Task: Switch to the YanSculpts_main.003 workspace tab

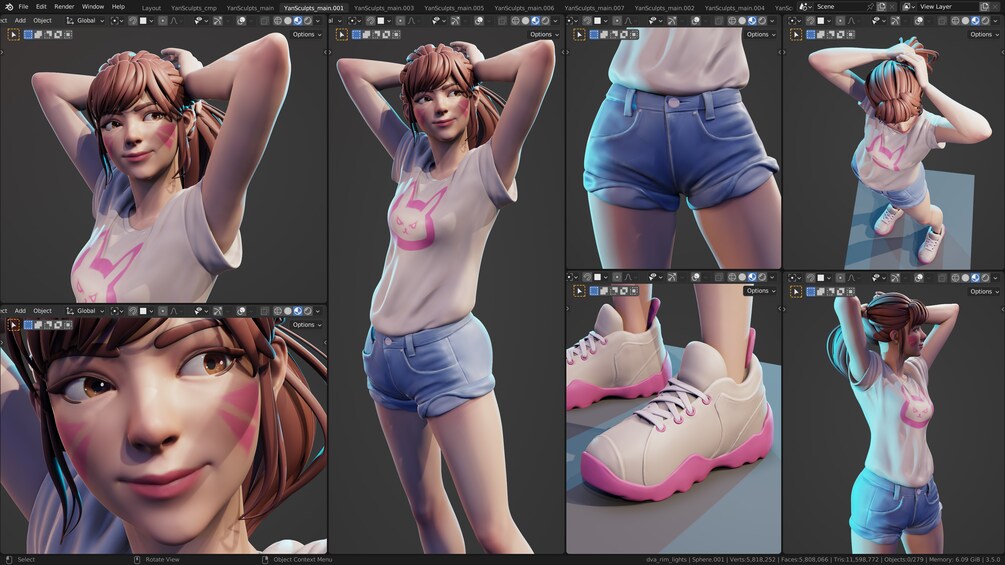Action: coord(384,8)
